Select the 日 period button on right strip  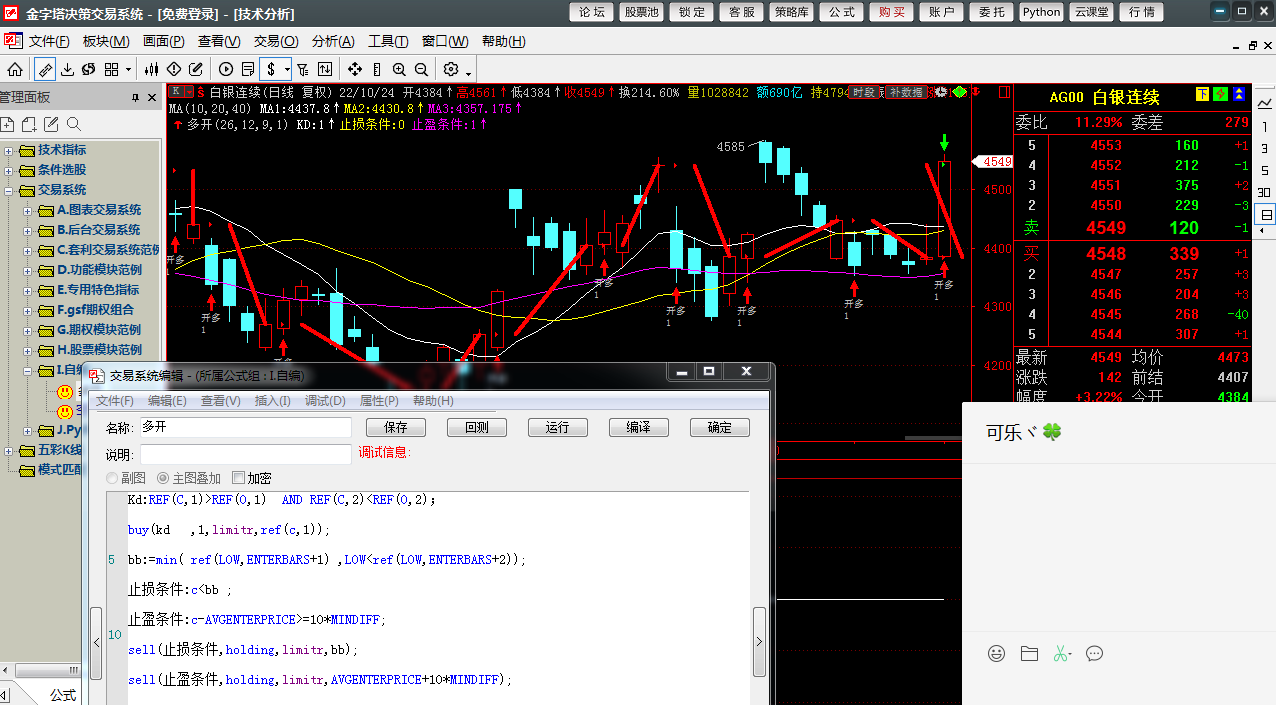tap(1265, 215)
